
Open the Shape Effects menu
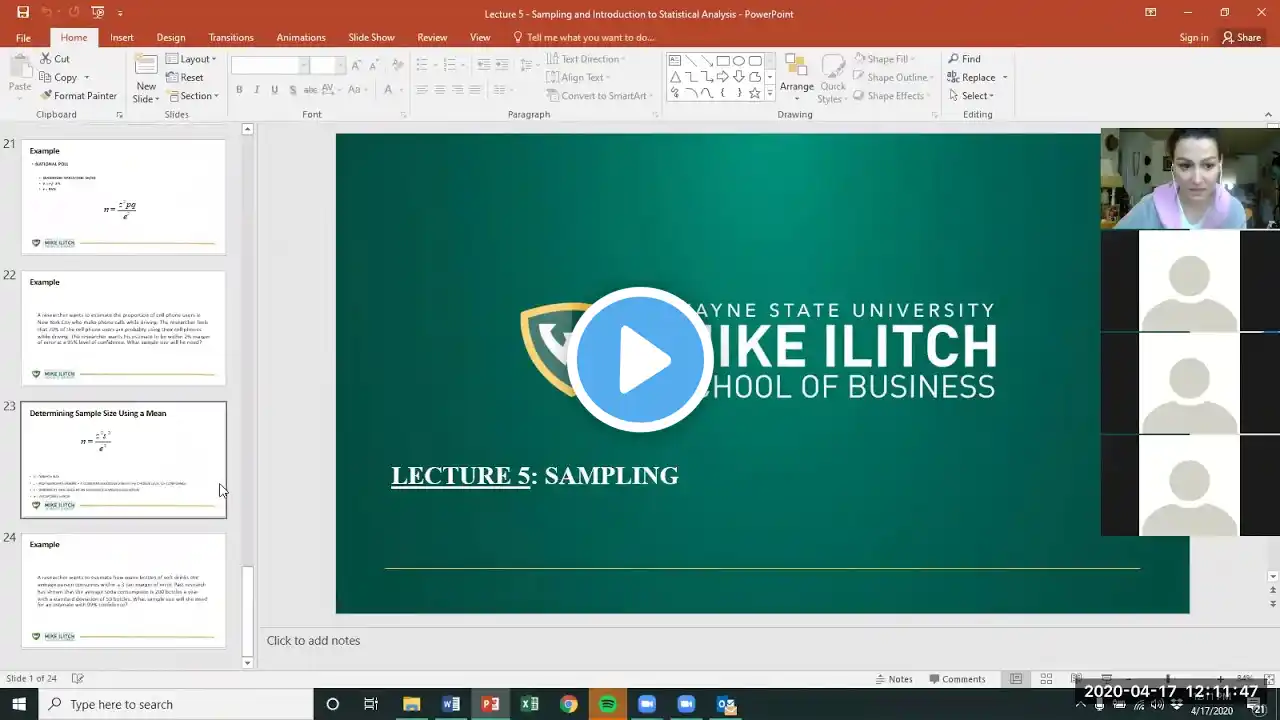coord(891,96)
